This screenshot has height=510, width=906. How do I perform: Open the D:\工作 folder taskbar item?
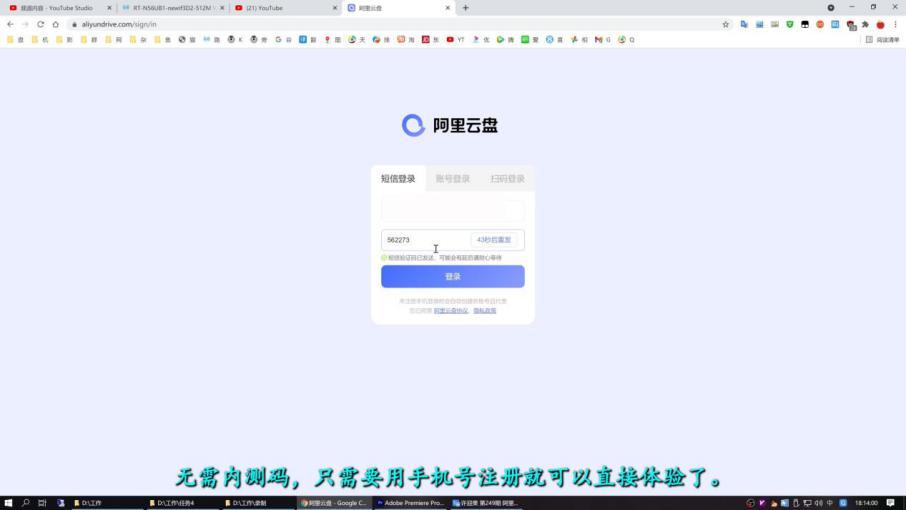(x=106, y=502)
